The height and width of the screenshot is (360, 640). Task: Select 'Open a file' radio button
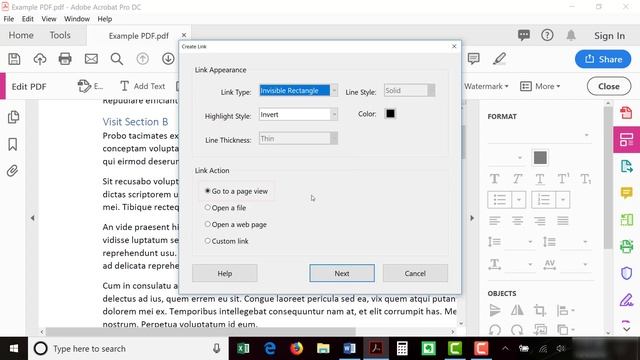coord(207,207)
